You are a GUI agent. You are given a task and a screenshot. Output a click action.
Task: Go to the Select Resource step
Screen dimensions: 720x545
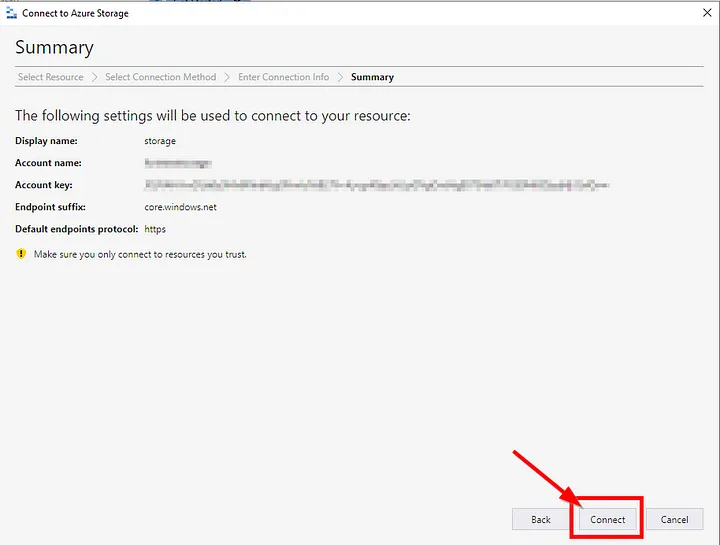click(x=50, y=77)
